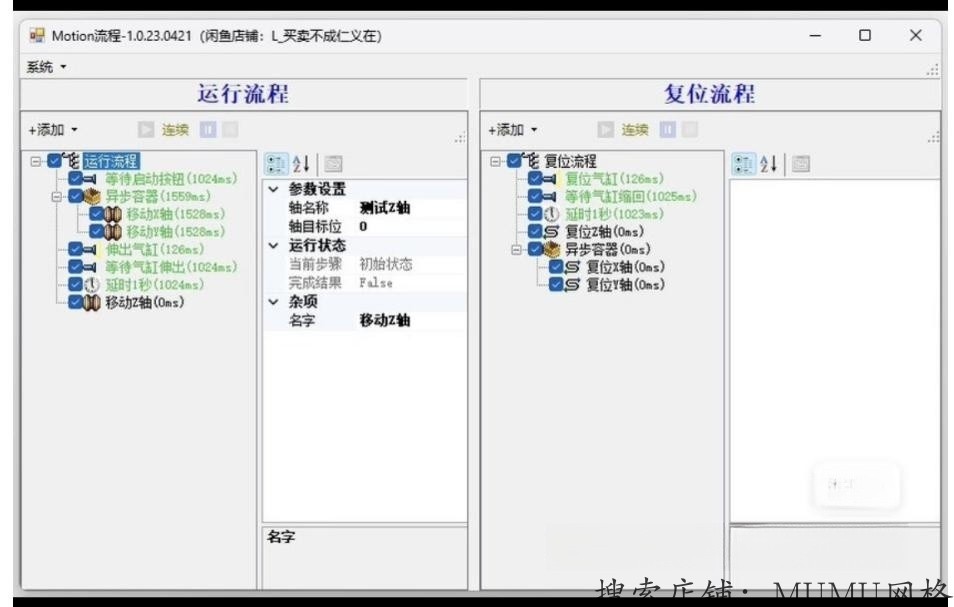Click the 异步容器(1559ms) box icon
This screenshot has height=607, width=954.
pyautogui.click(x=92, y=196)
